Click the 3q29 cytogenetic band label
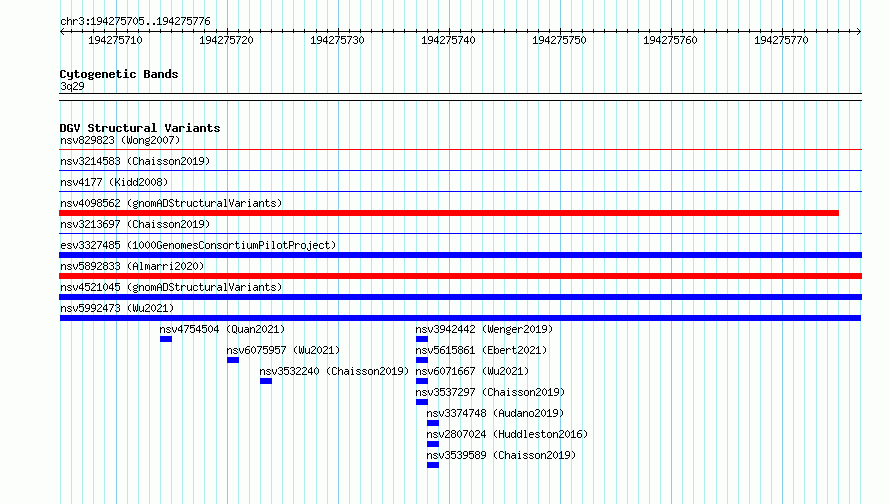This screenshot has width=890, height=504. 72,86
